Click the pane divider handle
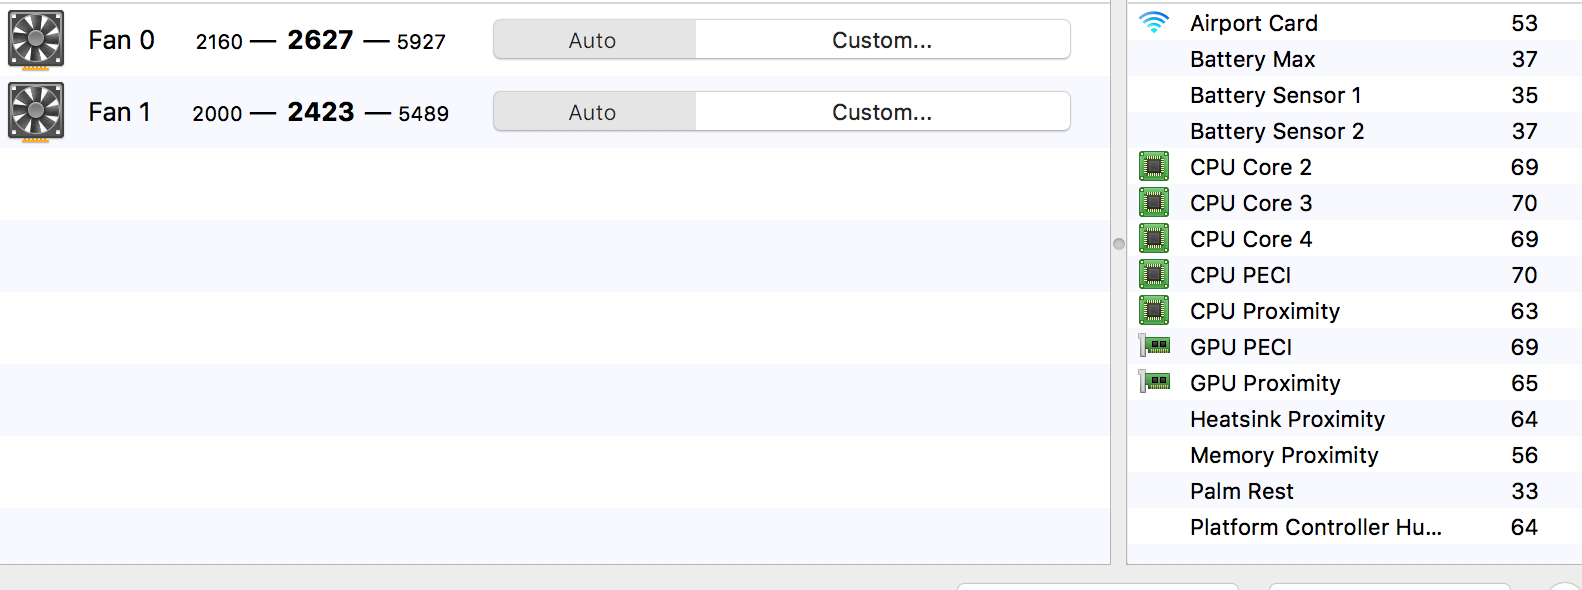 [x=1119, y=244]
